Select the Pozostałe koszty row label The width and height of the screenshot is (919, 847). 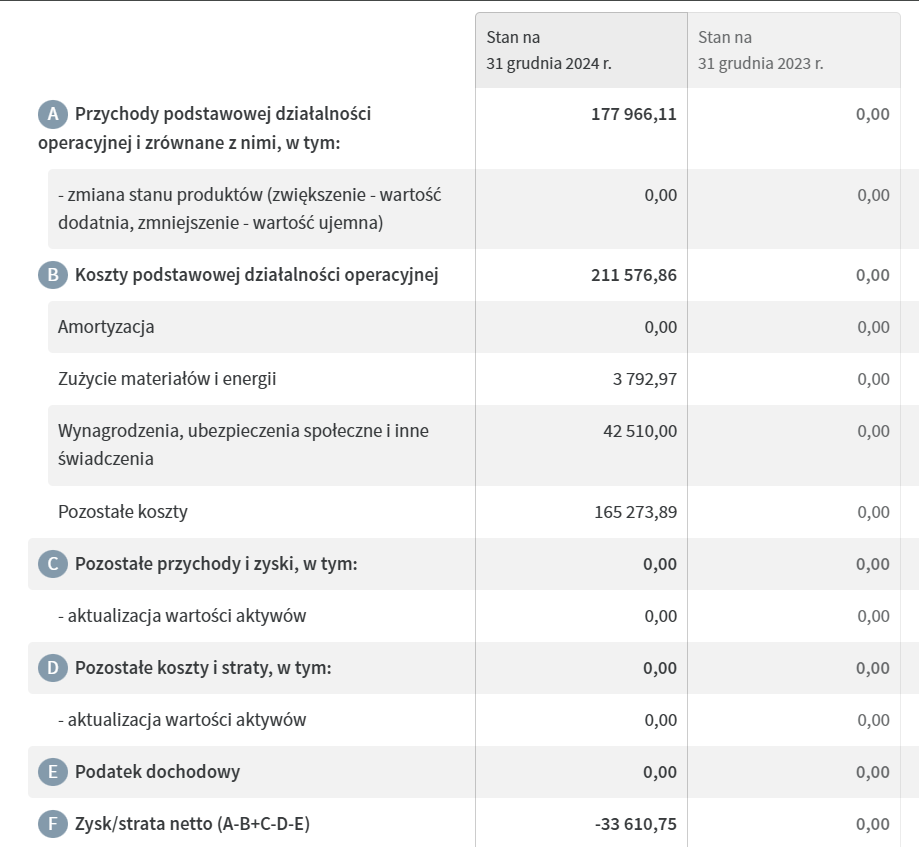(123, 512)
